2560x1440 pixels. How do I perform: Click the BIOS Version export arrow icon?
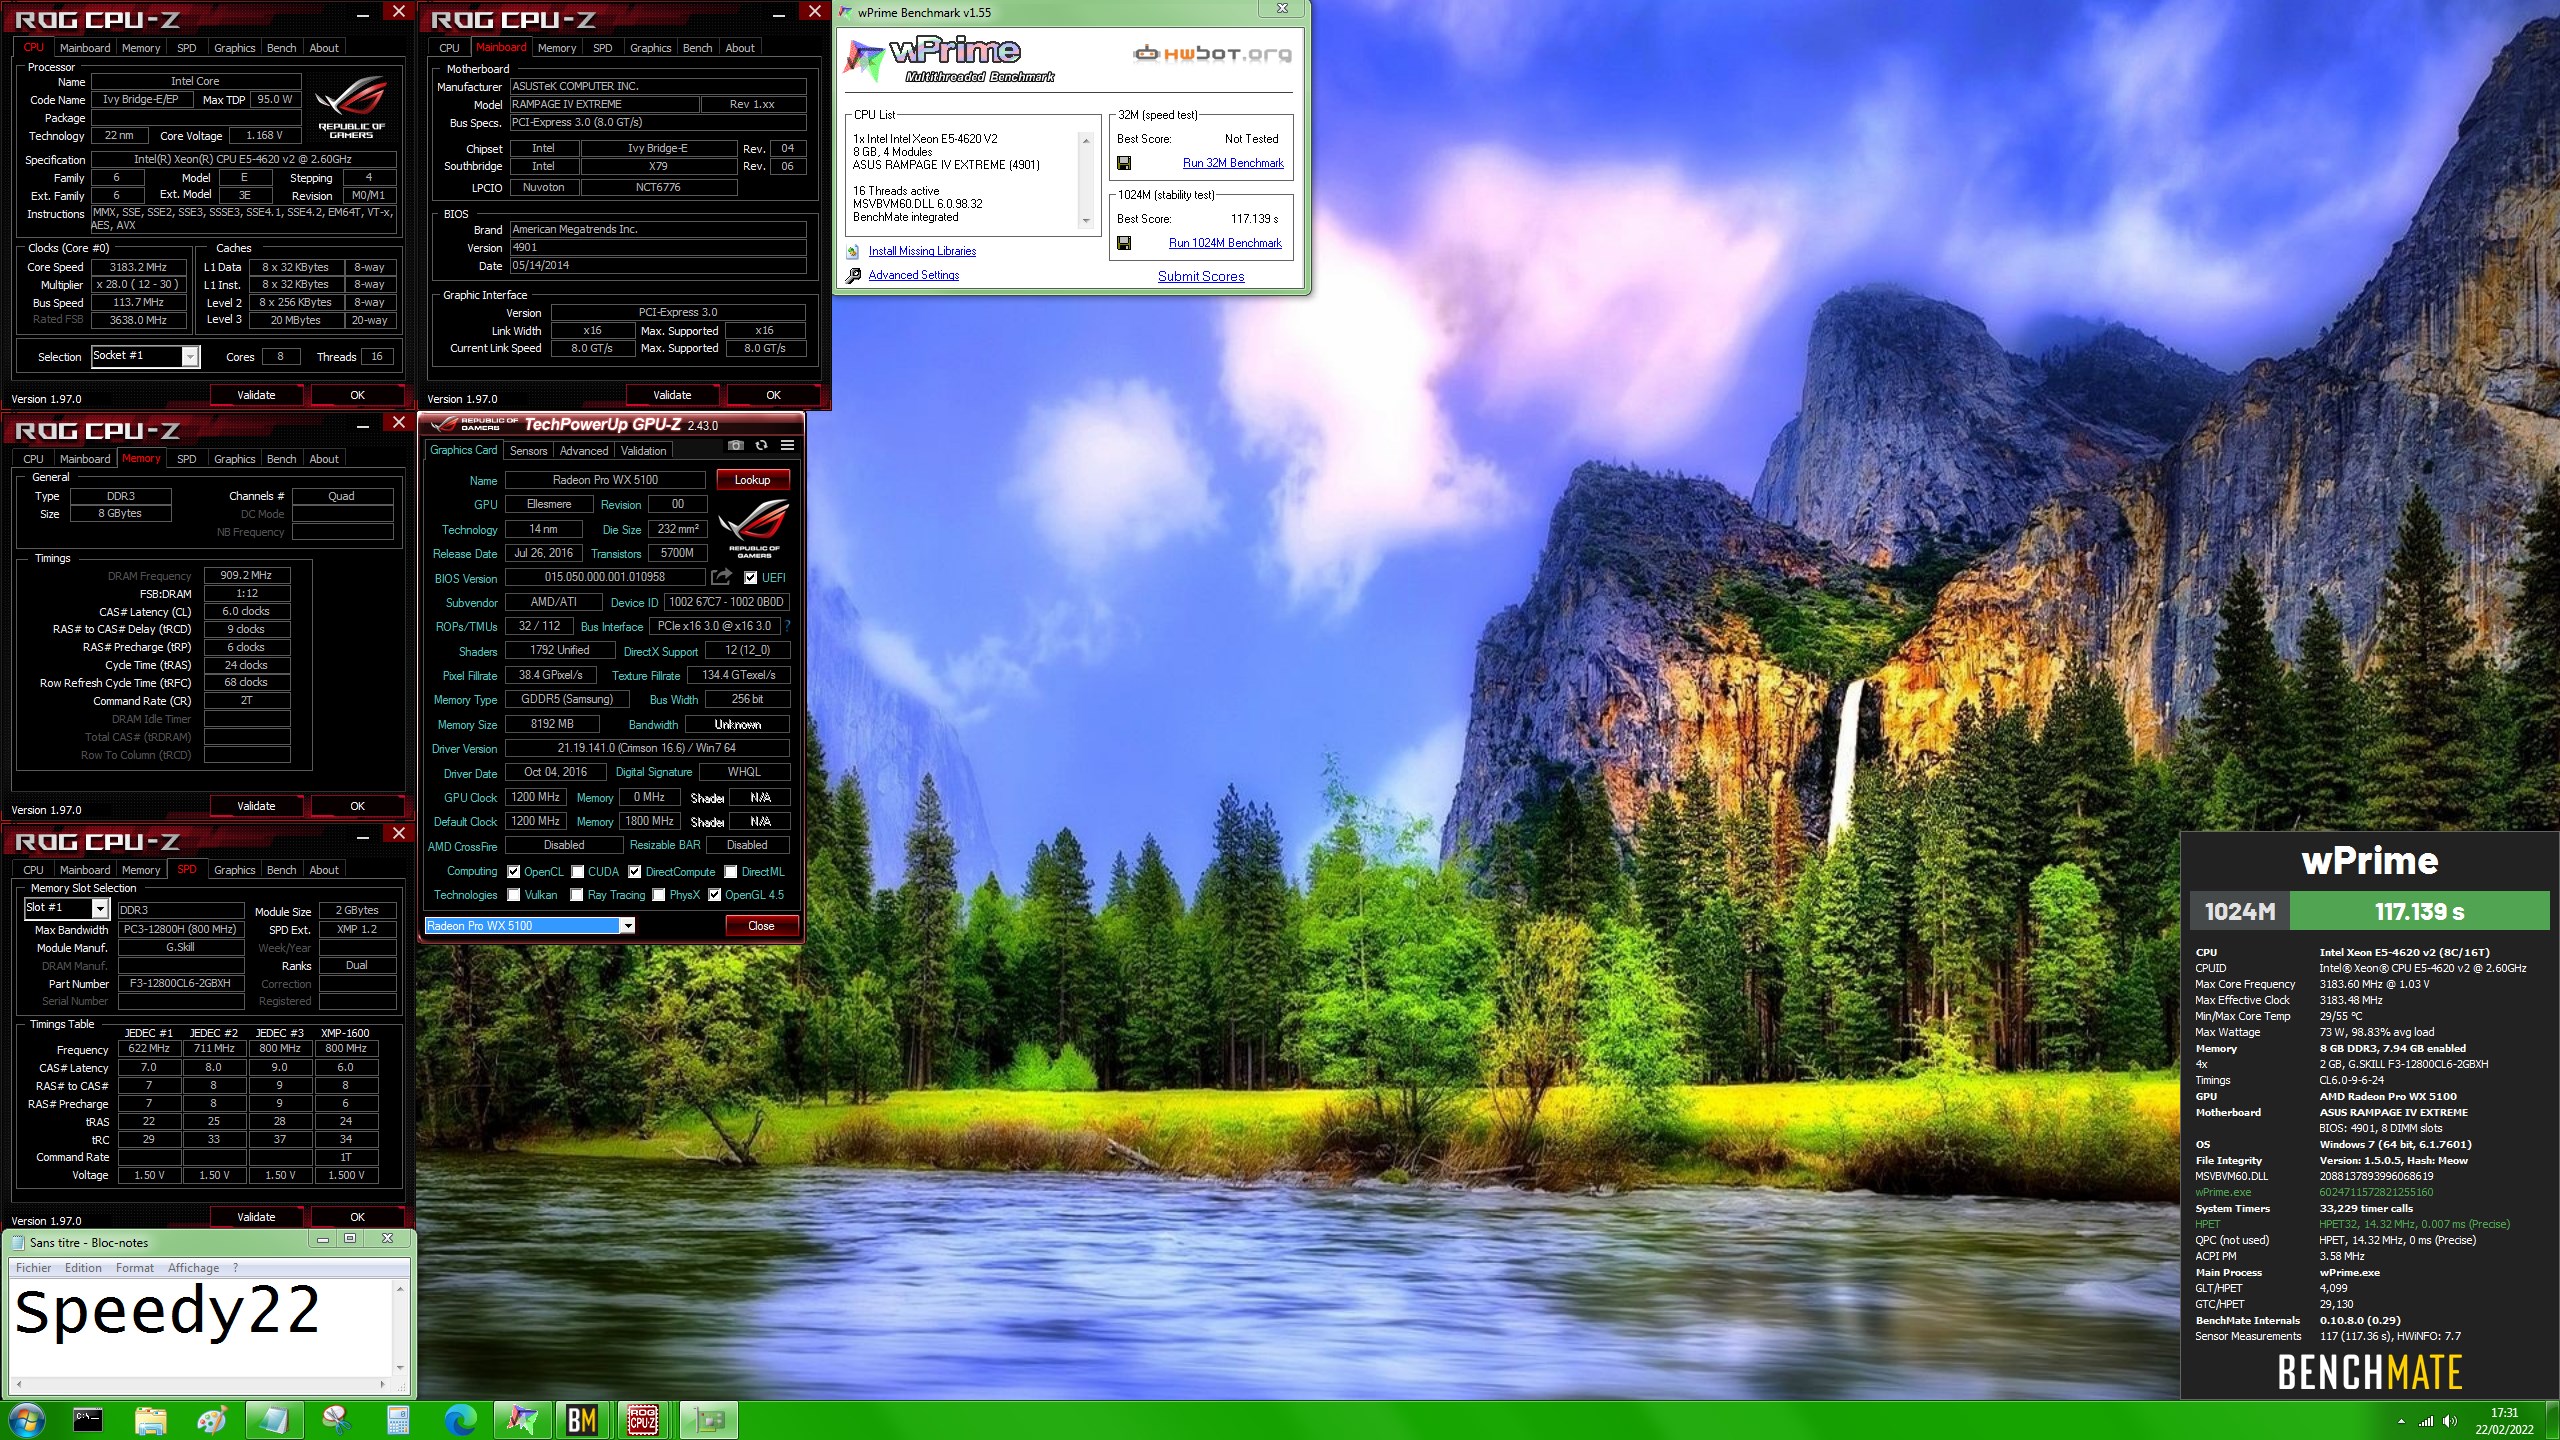tap(721, 577)
